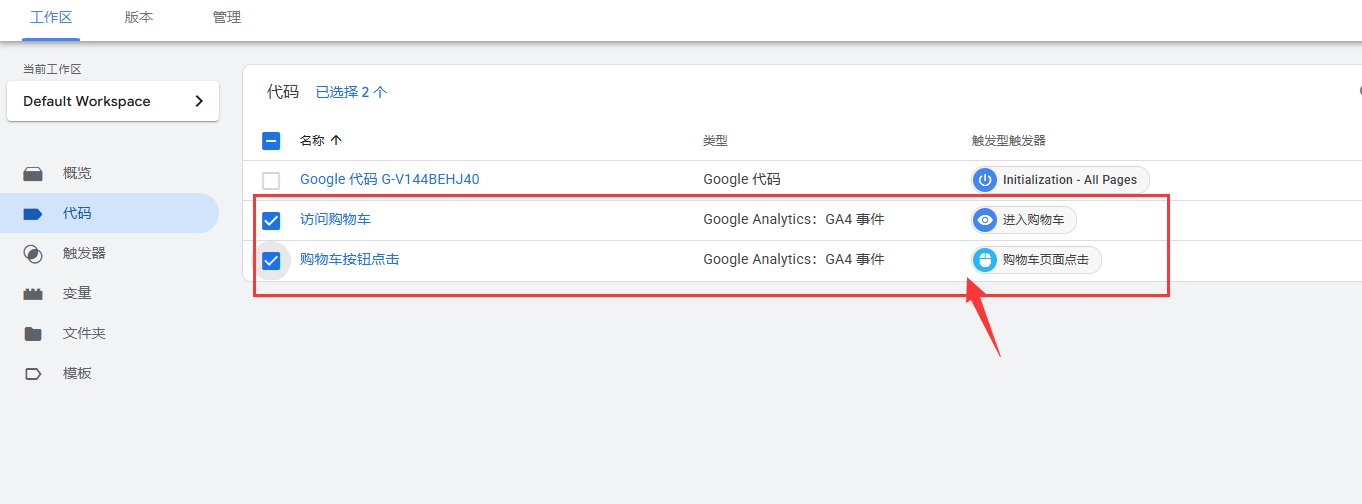Click the eye icon on 进入购物车 trigger

point(985,220)
